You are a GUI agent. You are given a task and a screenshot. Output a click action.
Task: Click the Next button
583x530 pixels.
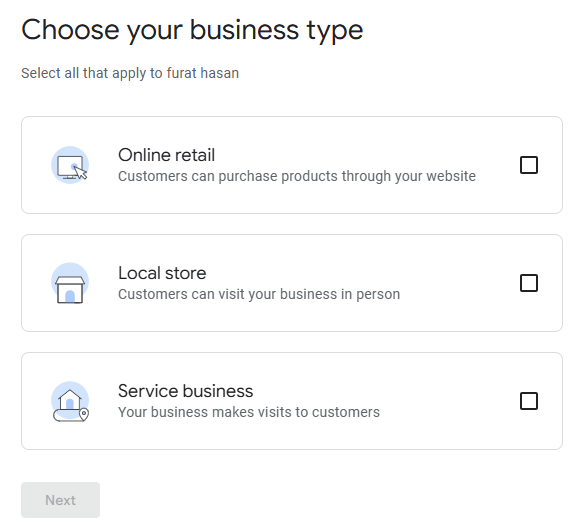pyautogui.click(x=60, y=500)
